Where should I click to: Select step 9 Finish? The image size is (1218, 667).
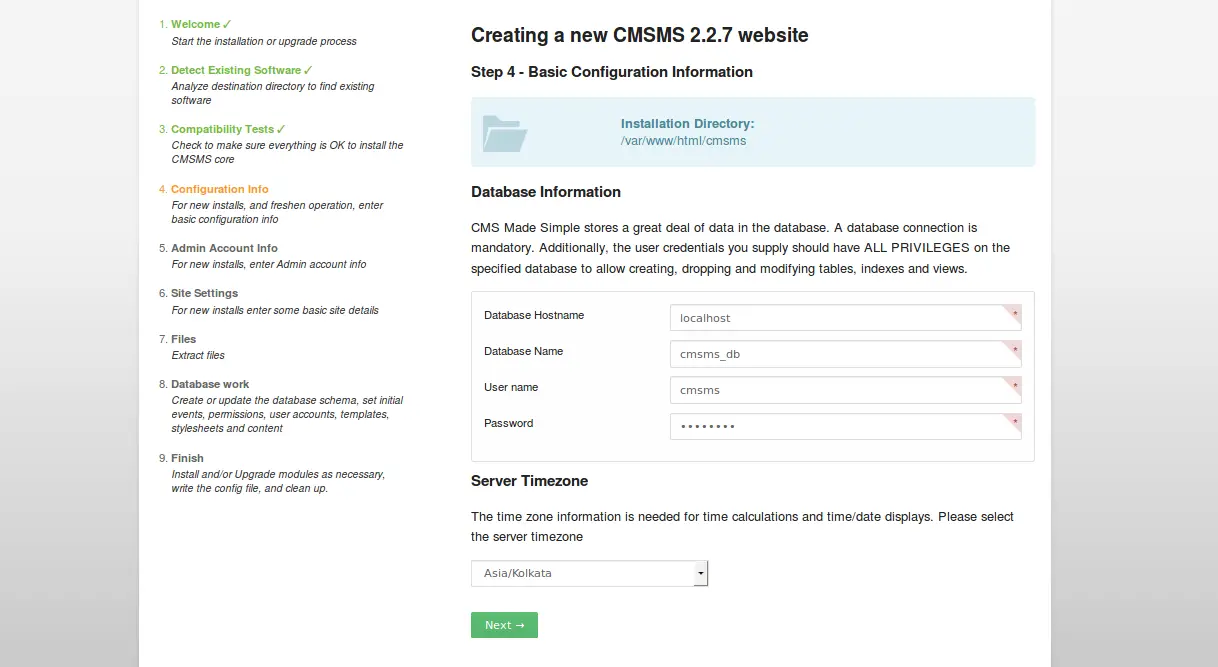(x=187, y=458)
